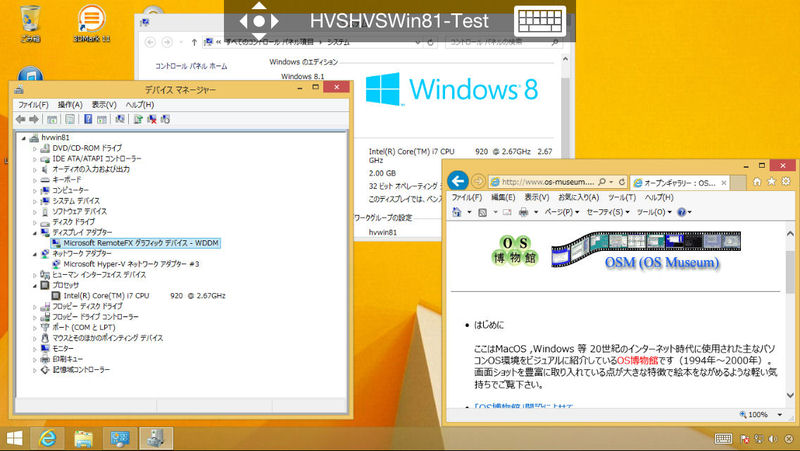Viewport: 800px width, 451px height.
Task: Click the pan control icon in remote session bar
Action: 259,21
